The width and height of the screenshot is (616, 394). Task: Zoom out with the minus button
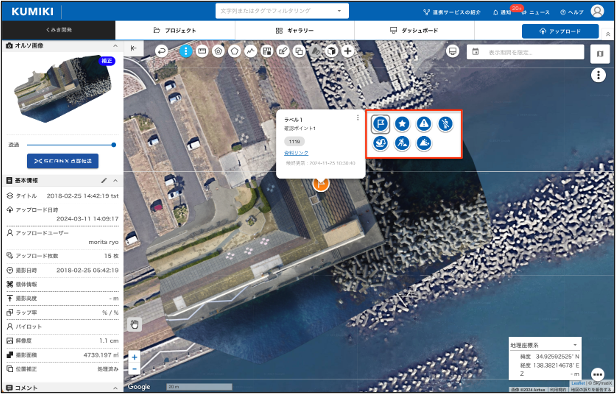[134, 369]
